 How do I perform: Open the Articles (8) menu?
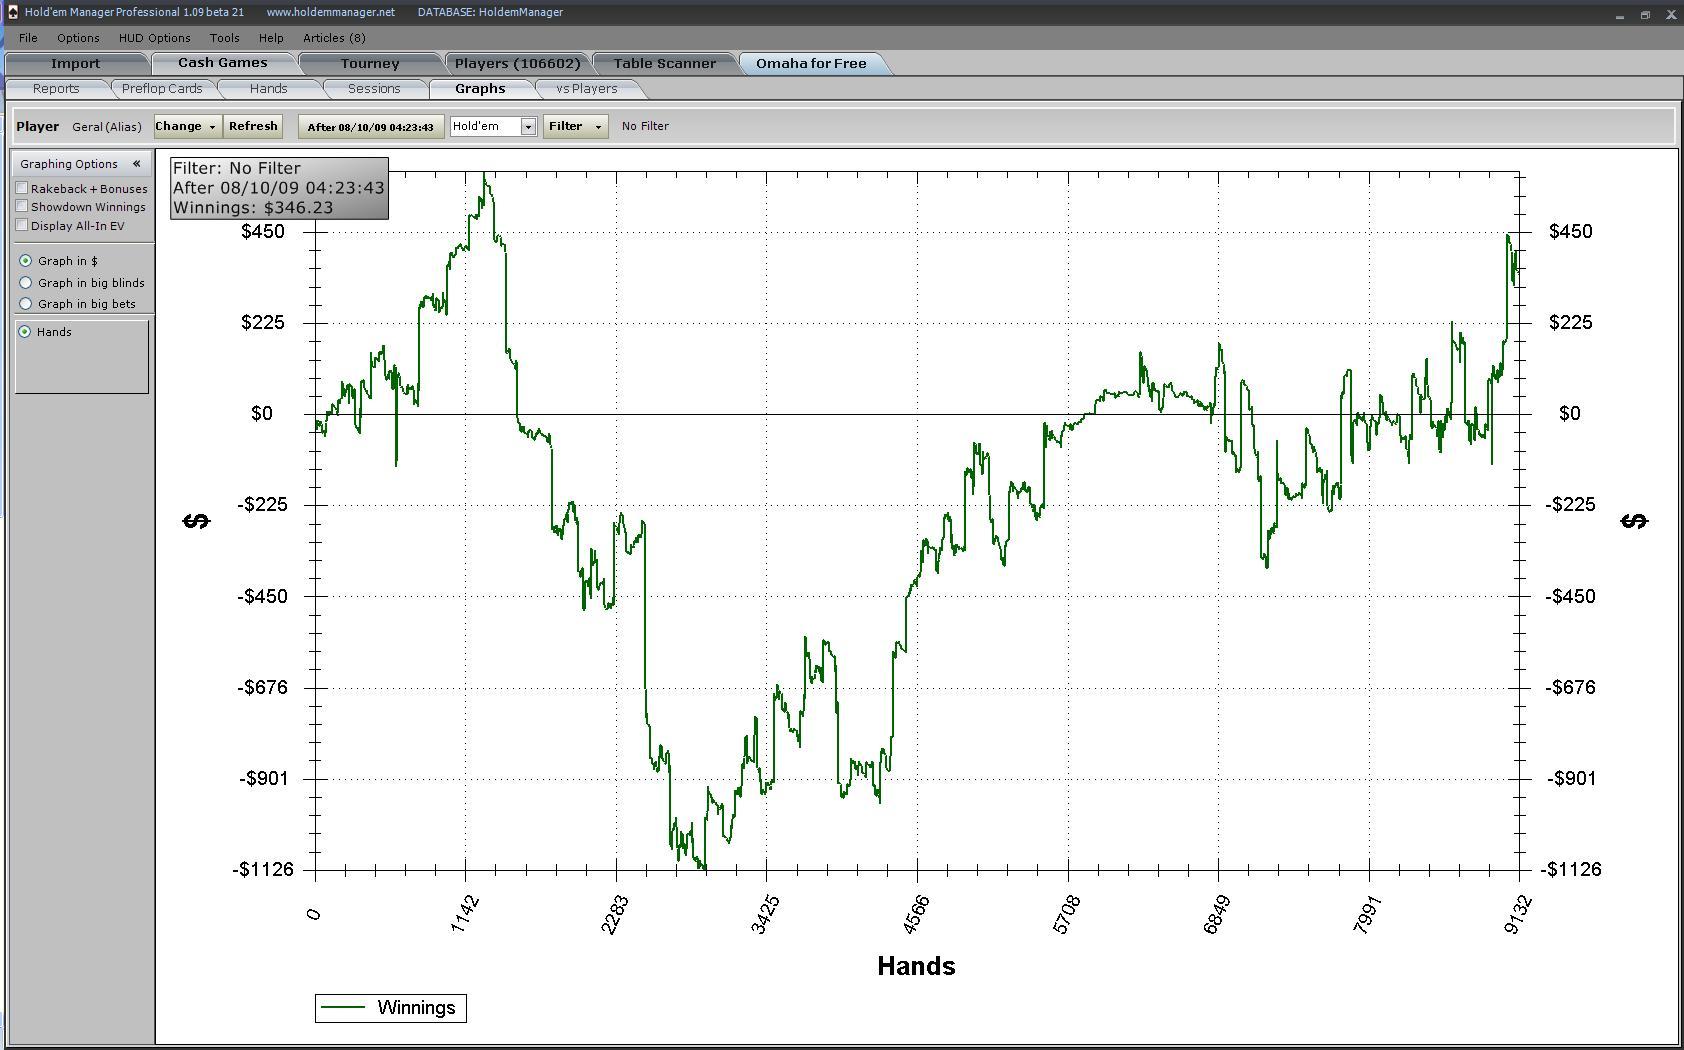tap(334, 38)
